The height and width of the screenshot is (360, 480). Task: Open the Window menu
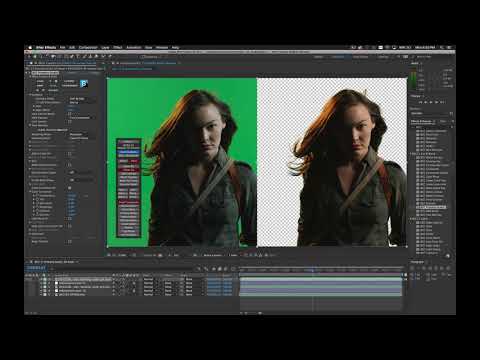162,47
